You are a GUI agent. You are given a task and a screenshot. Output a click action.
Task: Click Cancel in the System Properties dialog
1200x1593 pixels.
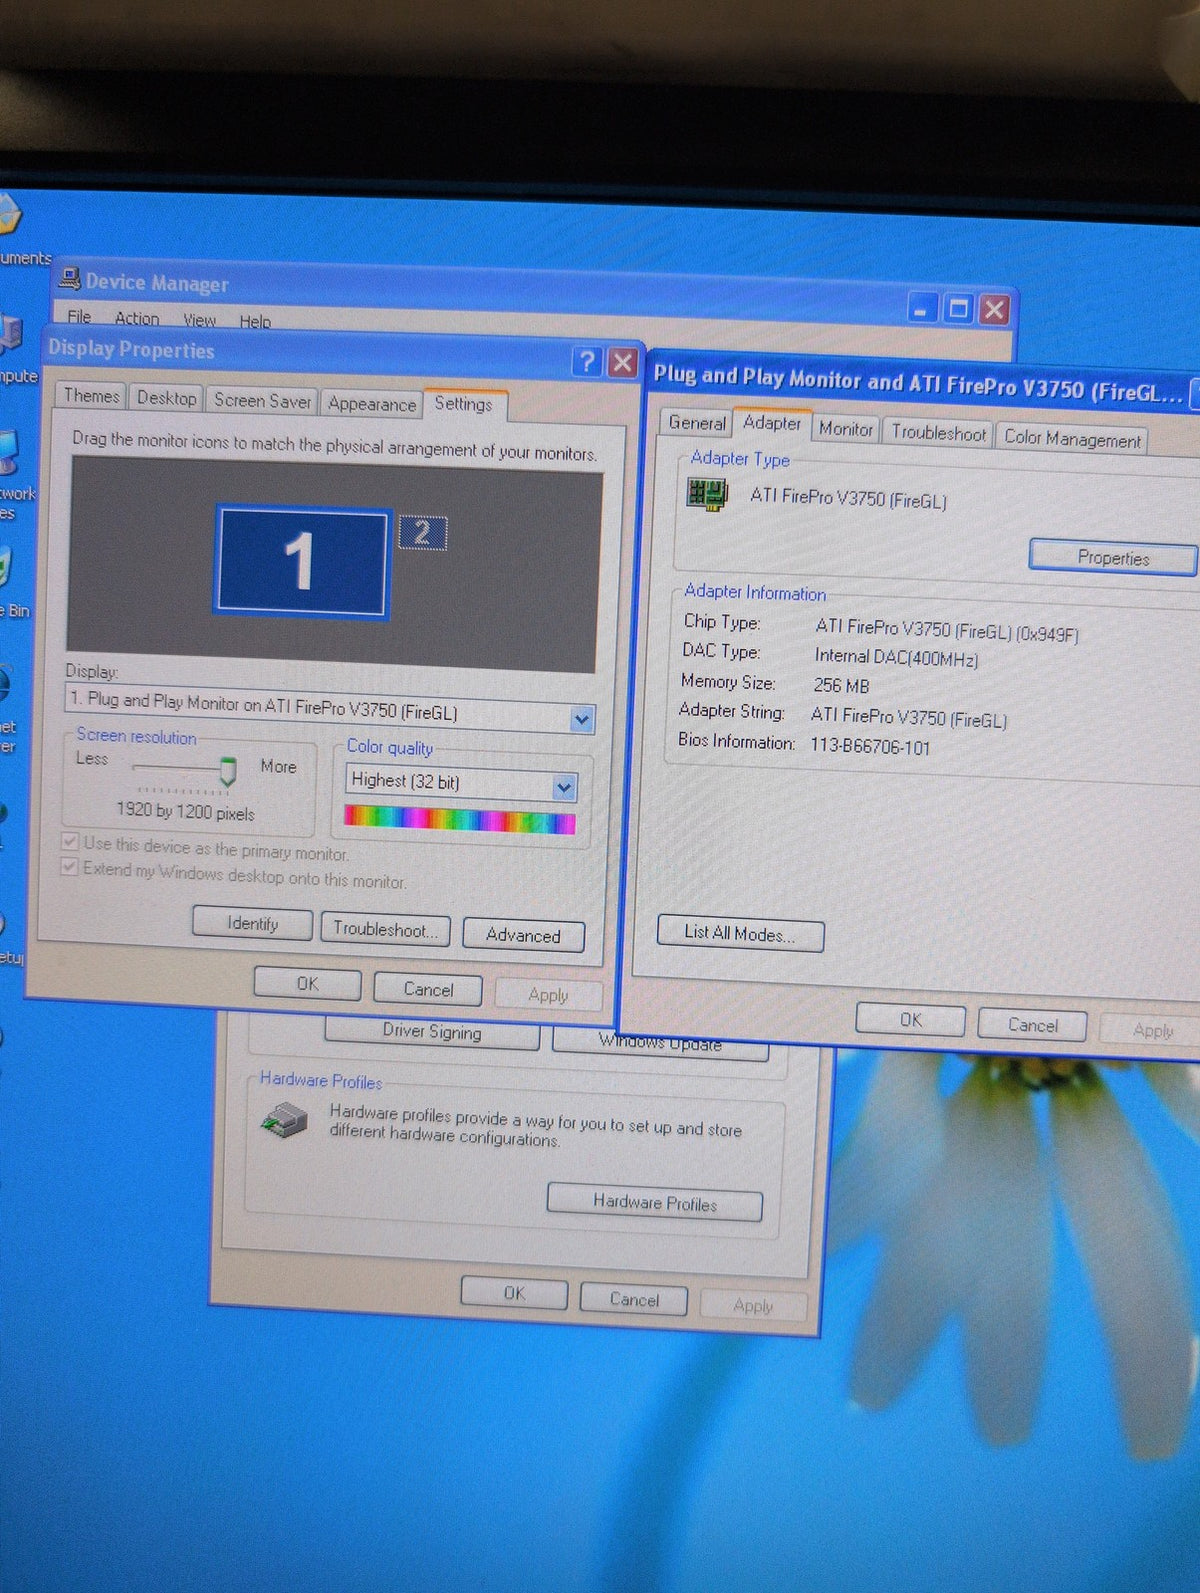pyautogui.click(x=634, y=1299)
